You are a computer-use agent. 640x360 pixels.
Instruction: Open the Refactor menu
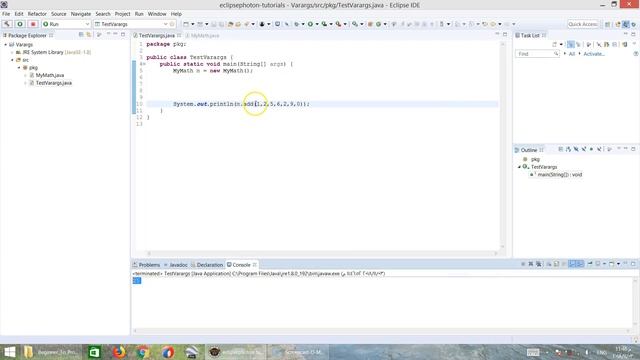(37, 14)
